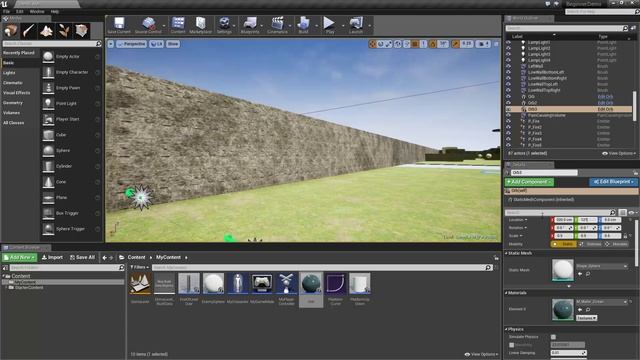Open the Blueprints toolbar icon
The width and height of the screenshot is (640, 360).
click(250, 25)
